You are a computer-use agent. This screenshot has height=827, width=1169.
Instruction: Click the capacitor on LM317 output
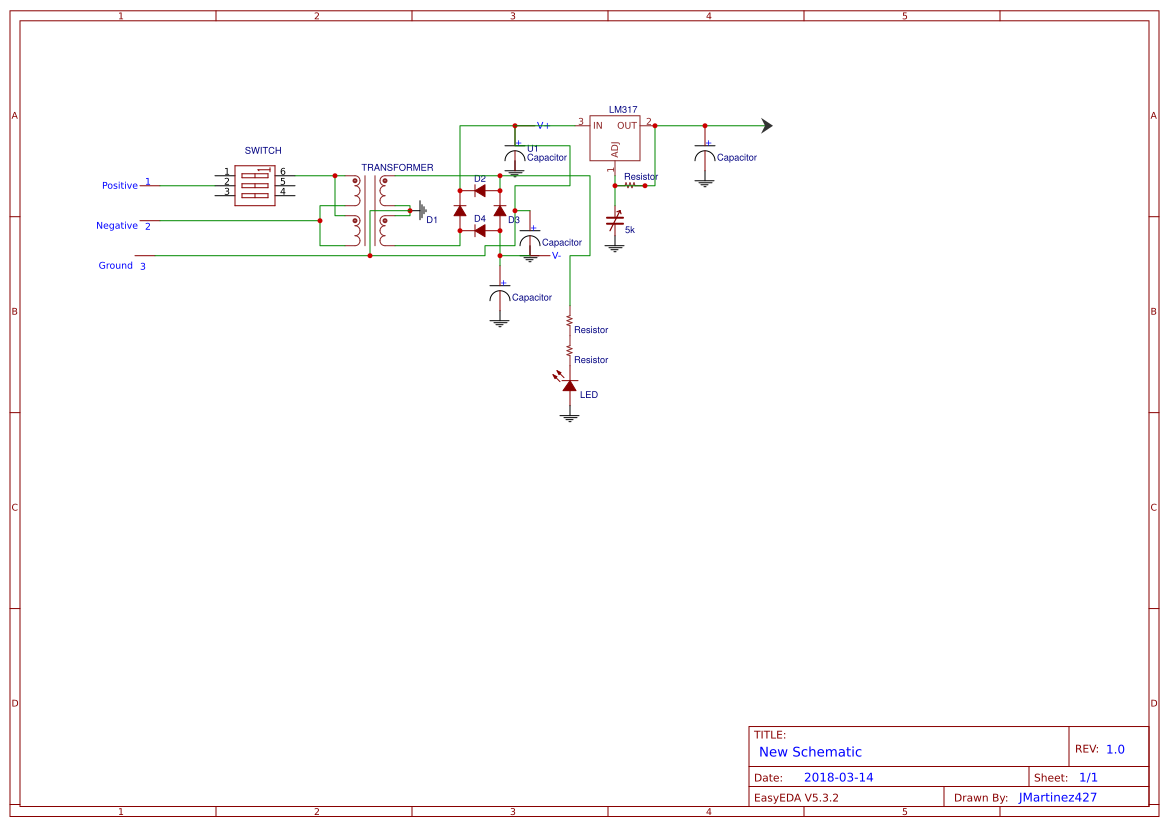[x=705, y=160]
